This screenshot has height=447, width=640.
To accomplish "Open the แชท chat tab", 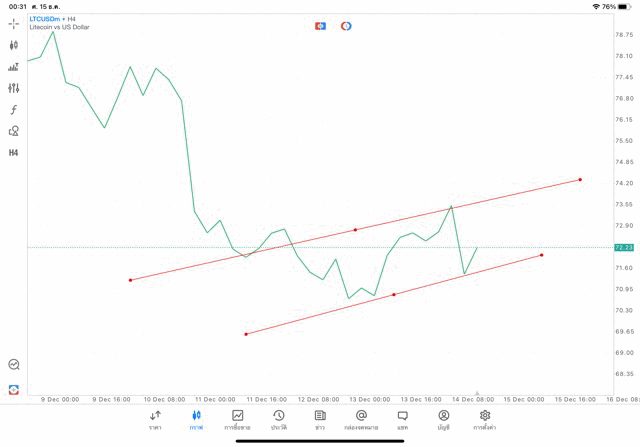I will [402, 419].
